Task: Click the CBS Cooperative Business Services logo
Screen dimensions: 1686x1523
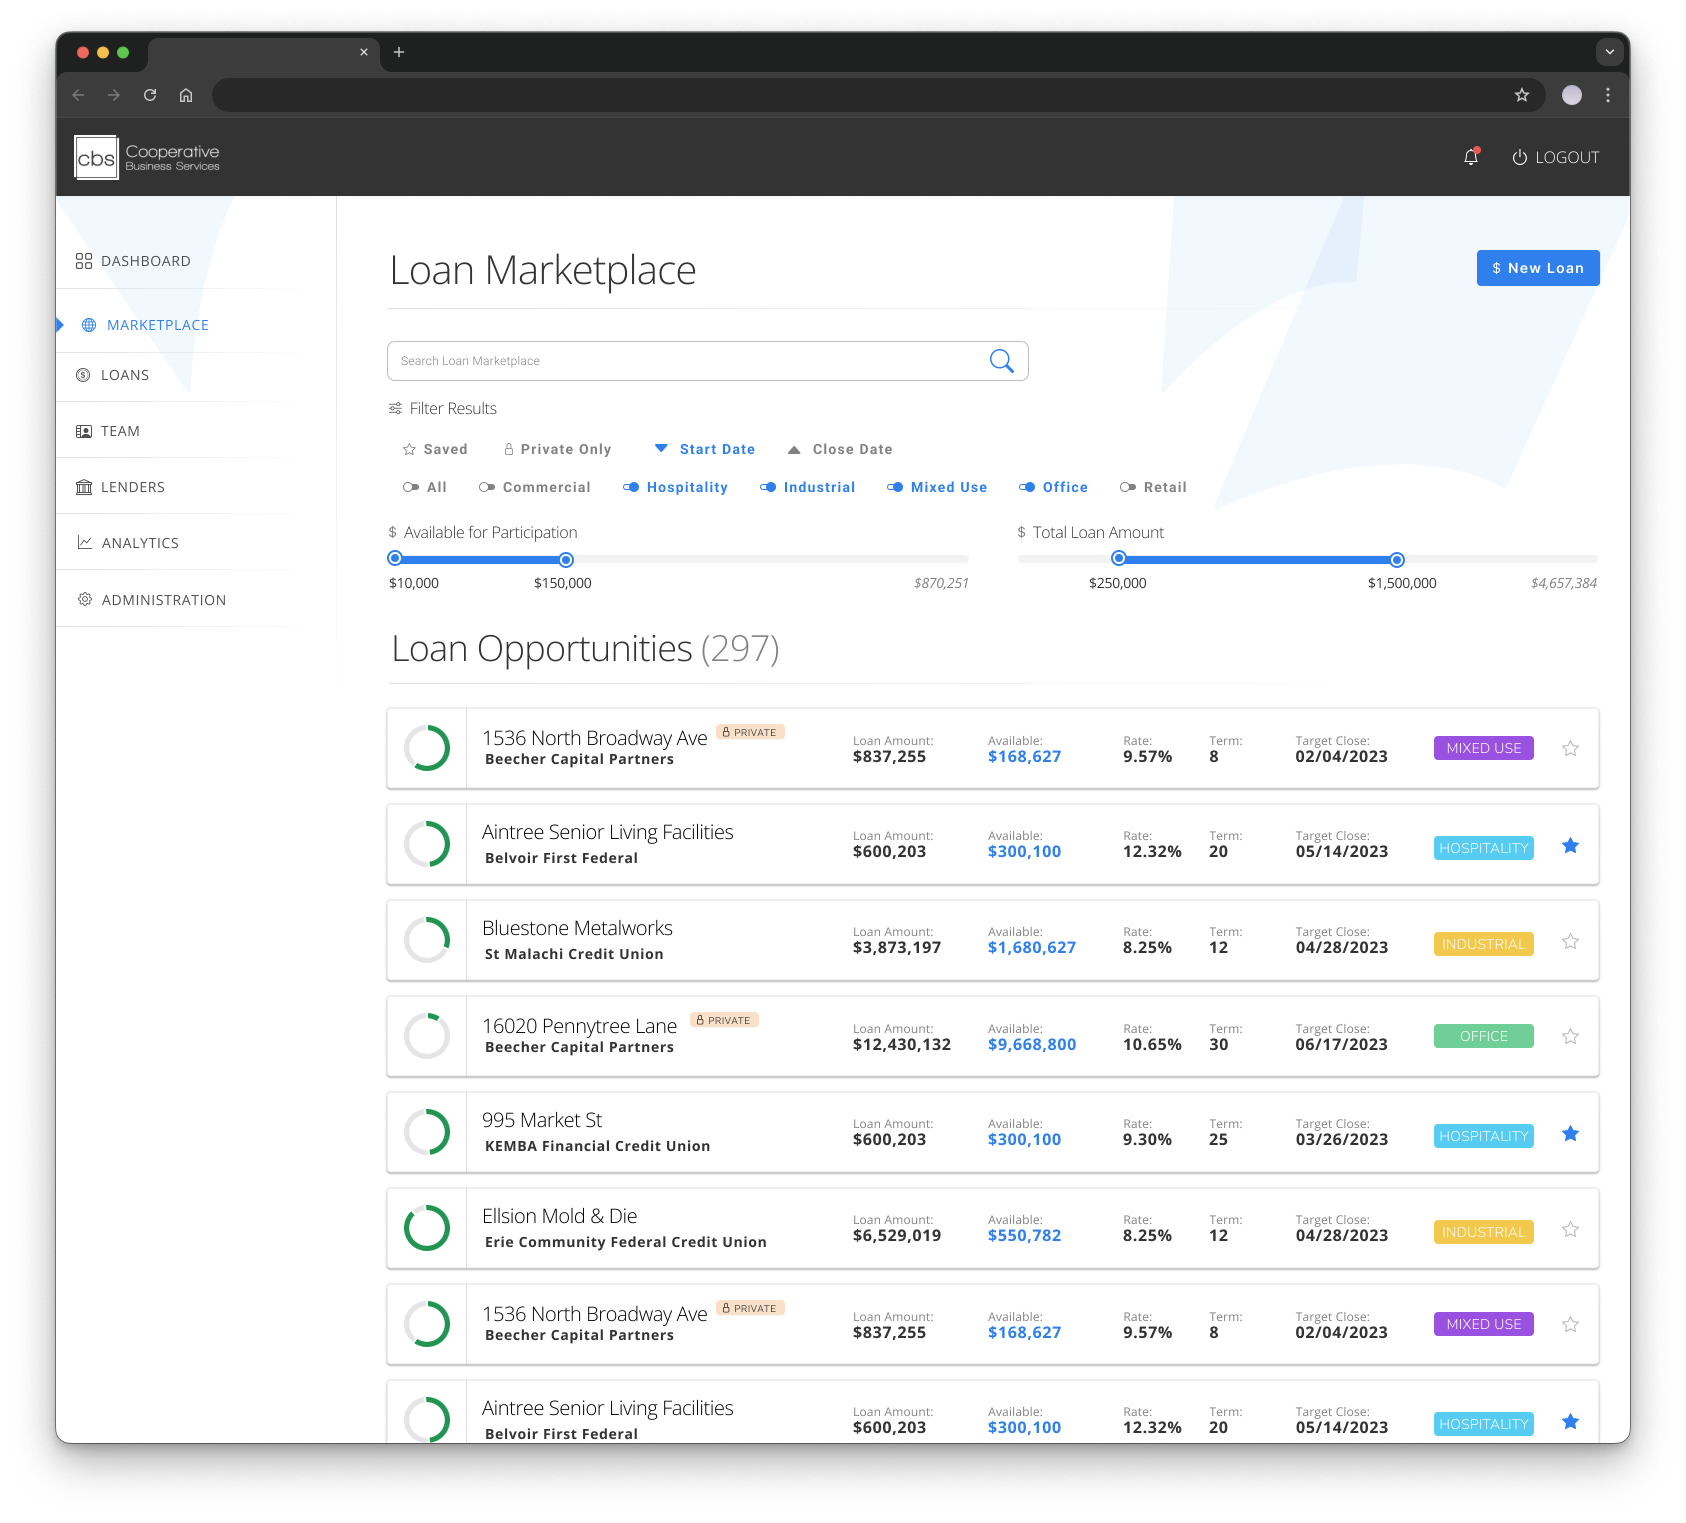Action: 148,157
